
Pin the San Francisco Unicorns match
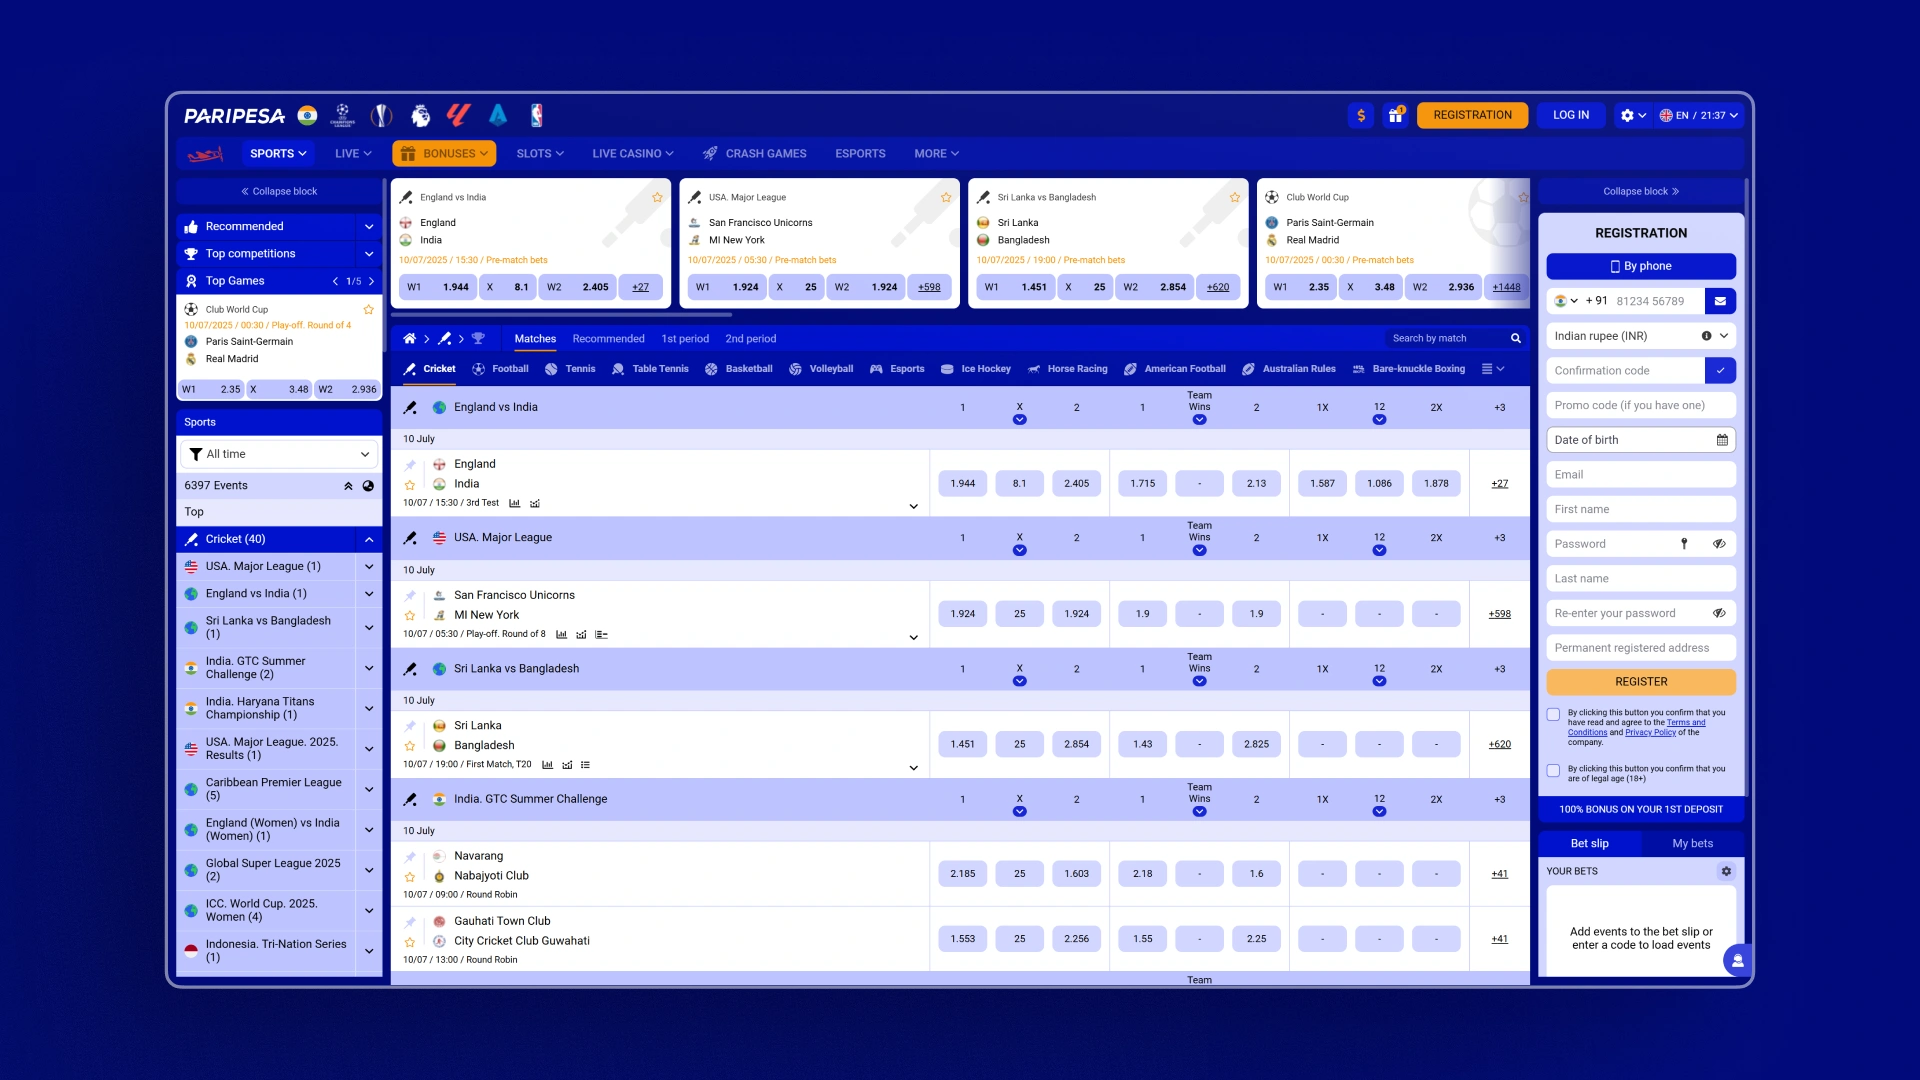click(410, 596)
